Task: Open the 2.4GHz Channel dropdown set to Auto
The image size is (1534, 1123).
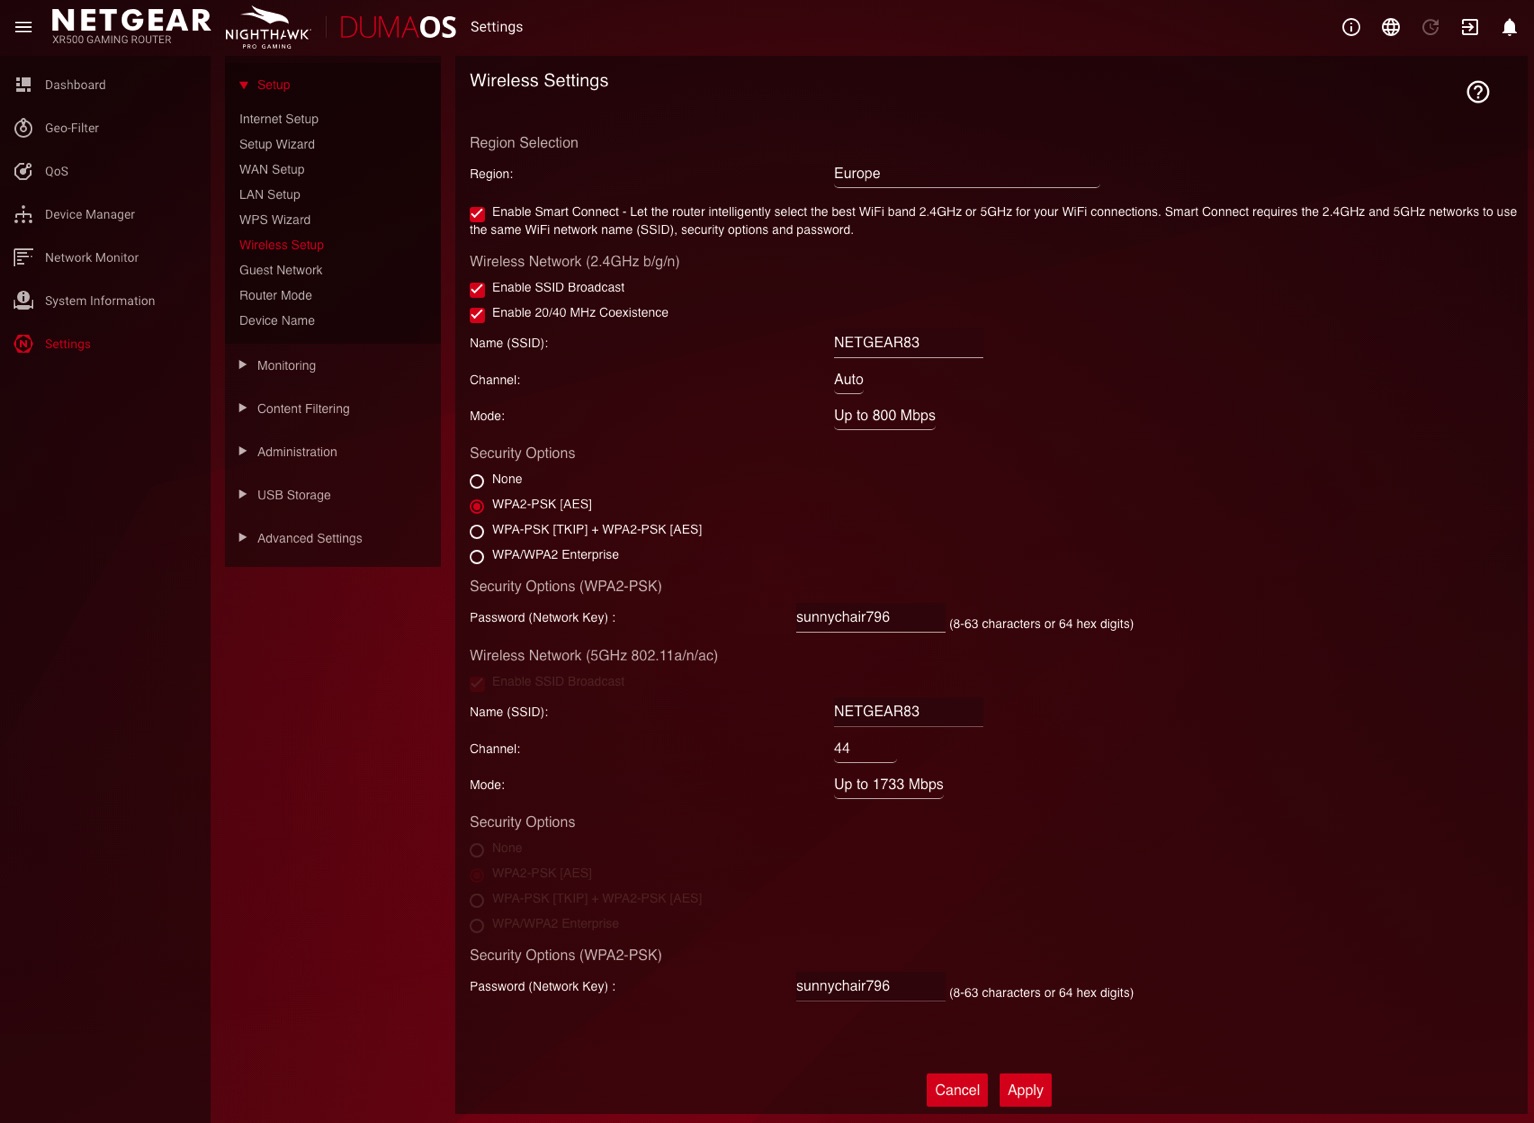Action: click(x=849, y=380)
